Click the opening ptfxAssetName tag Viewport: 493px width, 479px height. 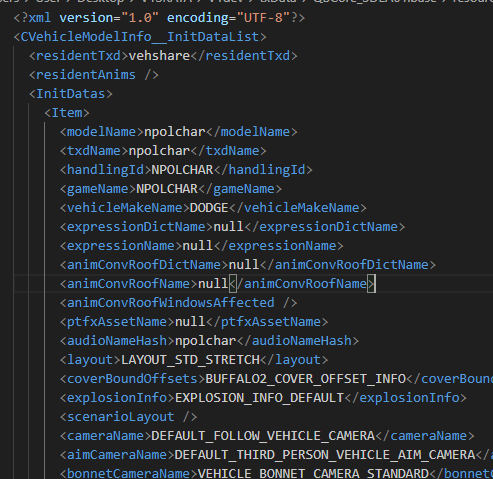[117, 322]
